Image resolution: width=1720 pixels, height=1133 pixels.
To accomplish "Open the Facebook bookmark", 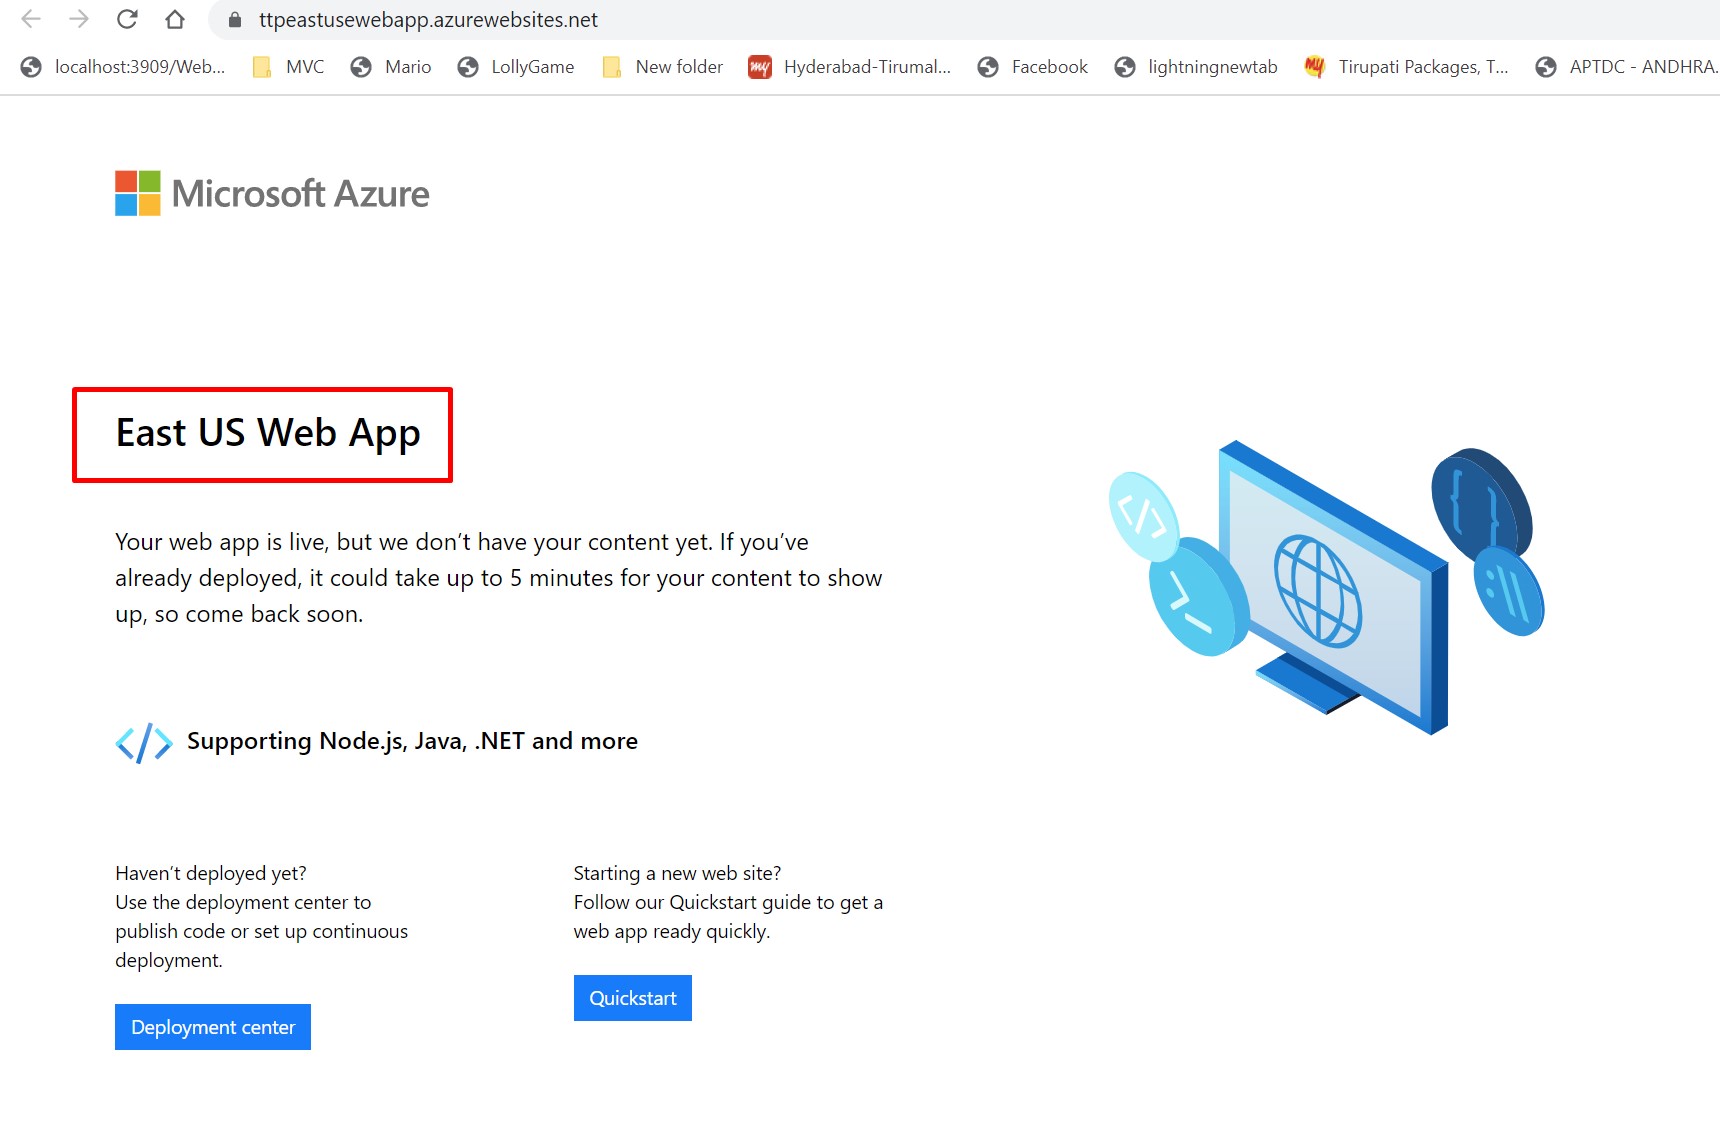I will [x=1033, y=67].
